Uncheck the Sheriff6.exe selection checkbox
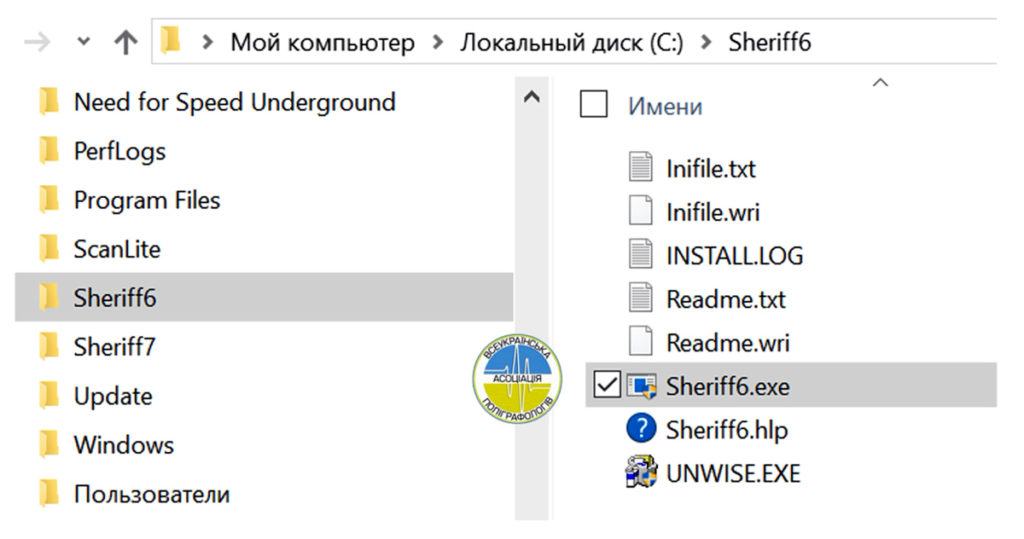This screenshot has width=1024, height=539. point(606,385)
